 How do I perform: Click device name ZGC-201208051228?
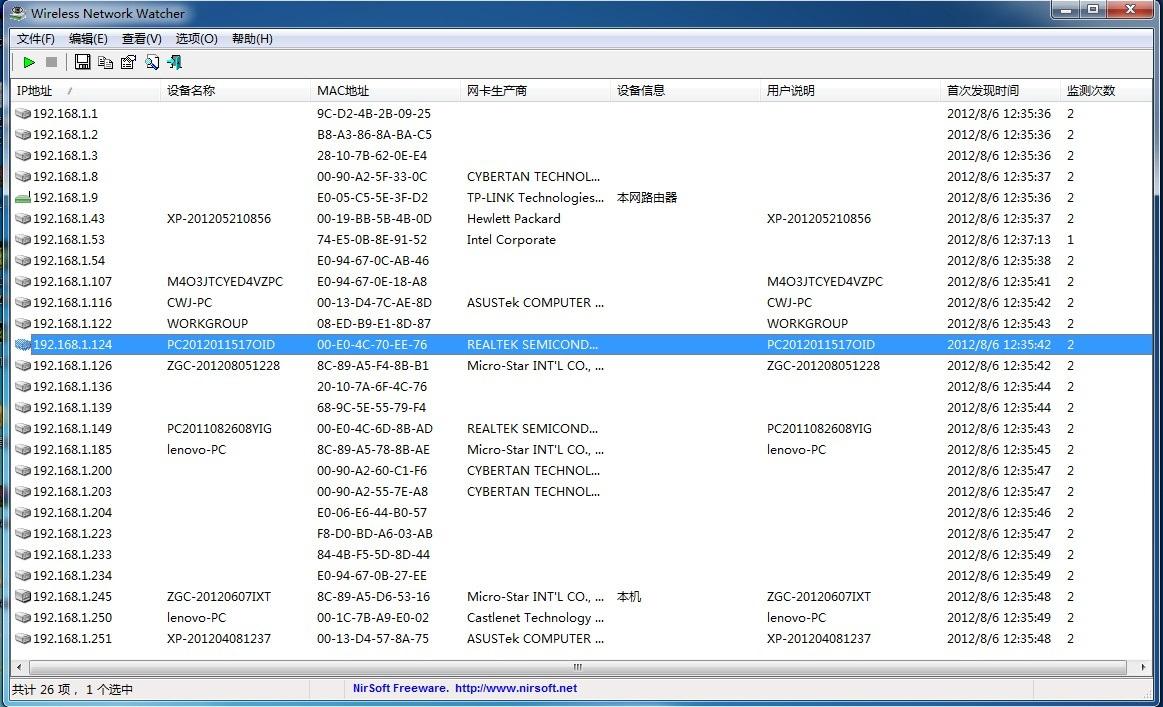click(x=223, y=366)
